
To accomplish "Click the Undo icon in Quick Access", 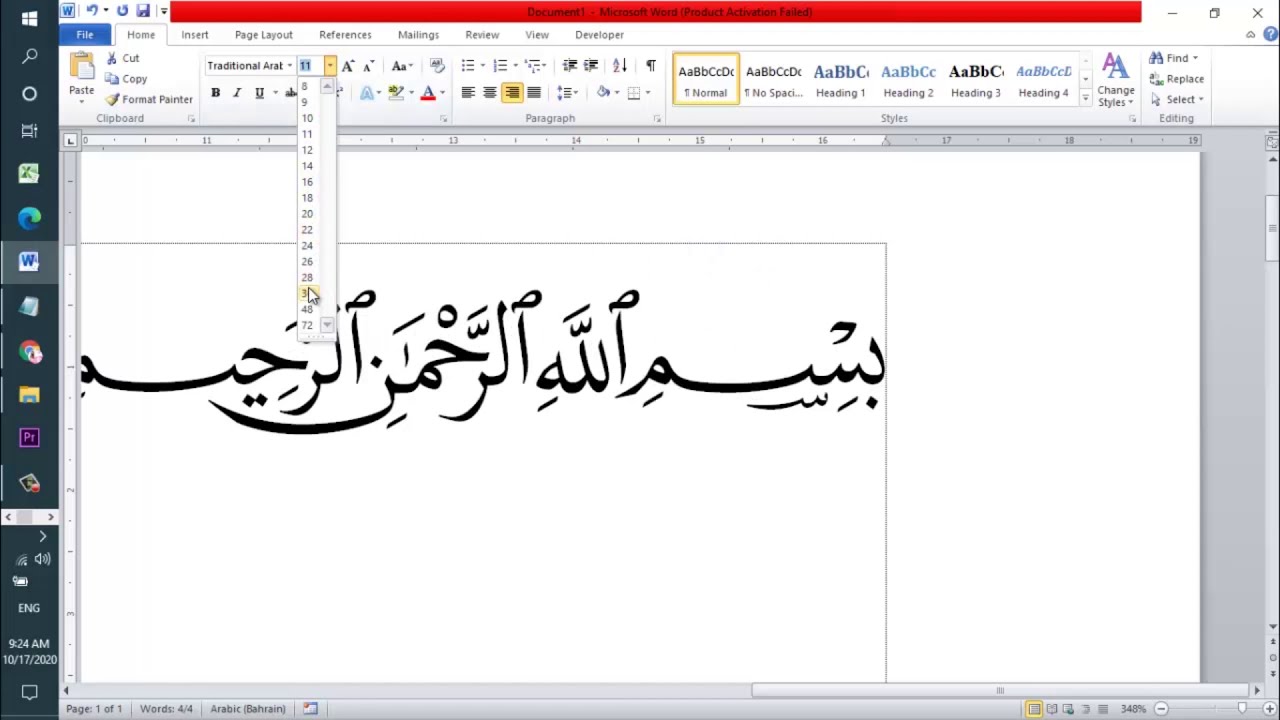I will pyautogui.click(x=92, y=11).
